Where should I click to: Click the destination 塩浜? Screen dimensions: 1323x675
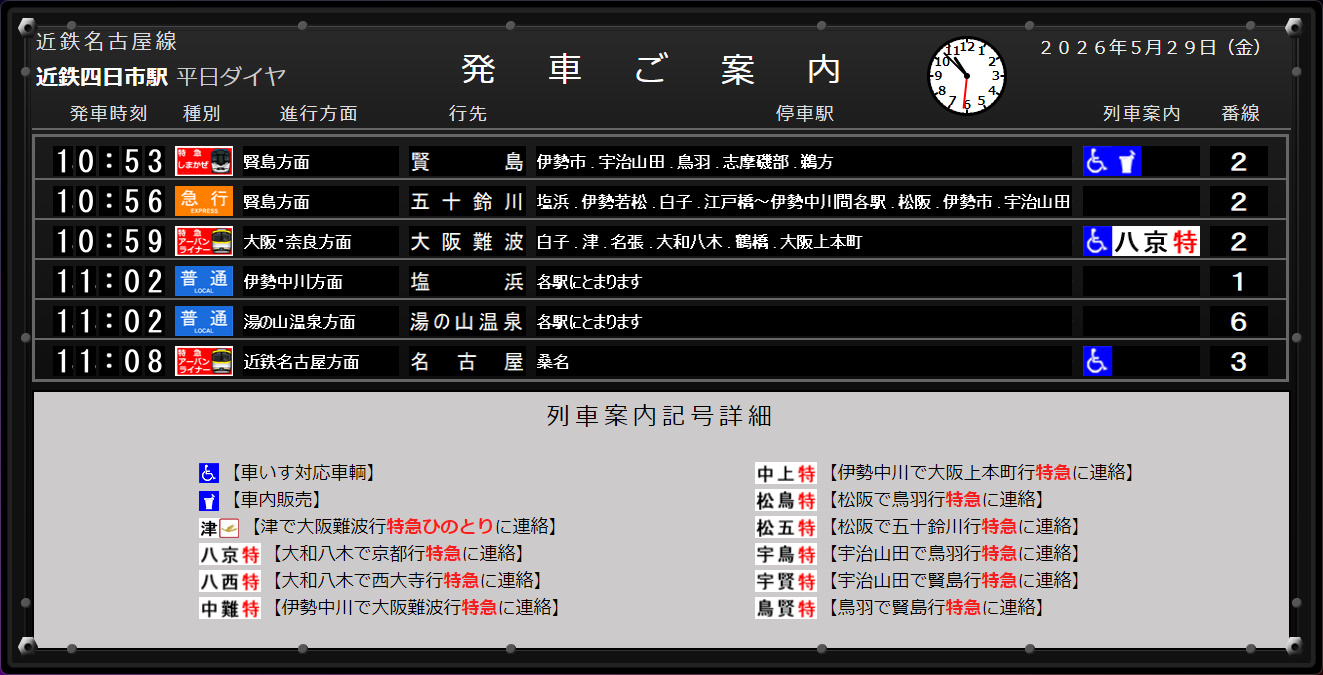point(467,281)
